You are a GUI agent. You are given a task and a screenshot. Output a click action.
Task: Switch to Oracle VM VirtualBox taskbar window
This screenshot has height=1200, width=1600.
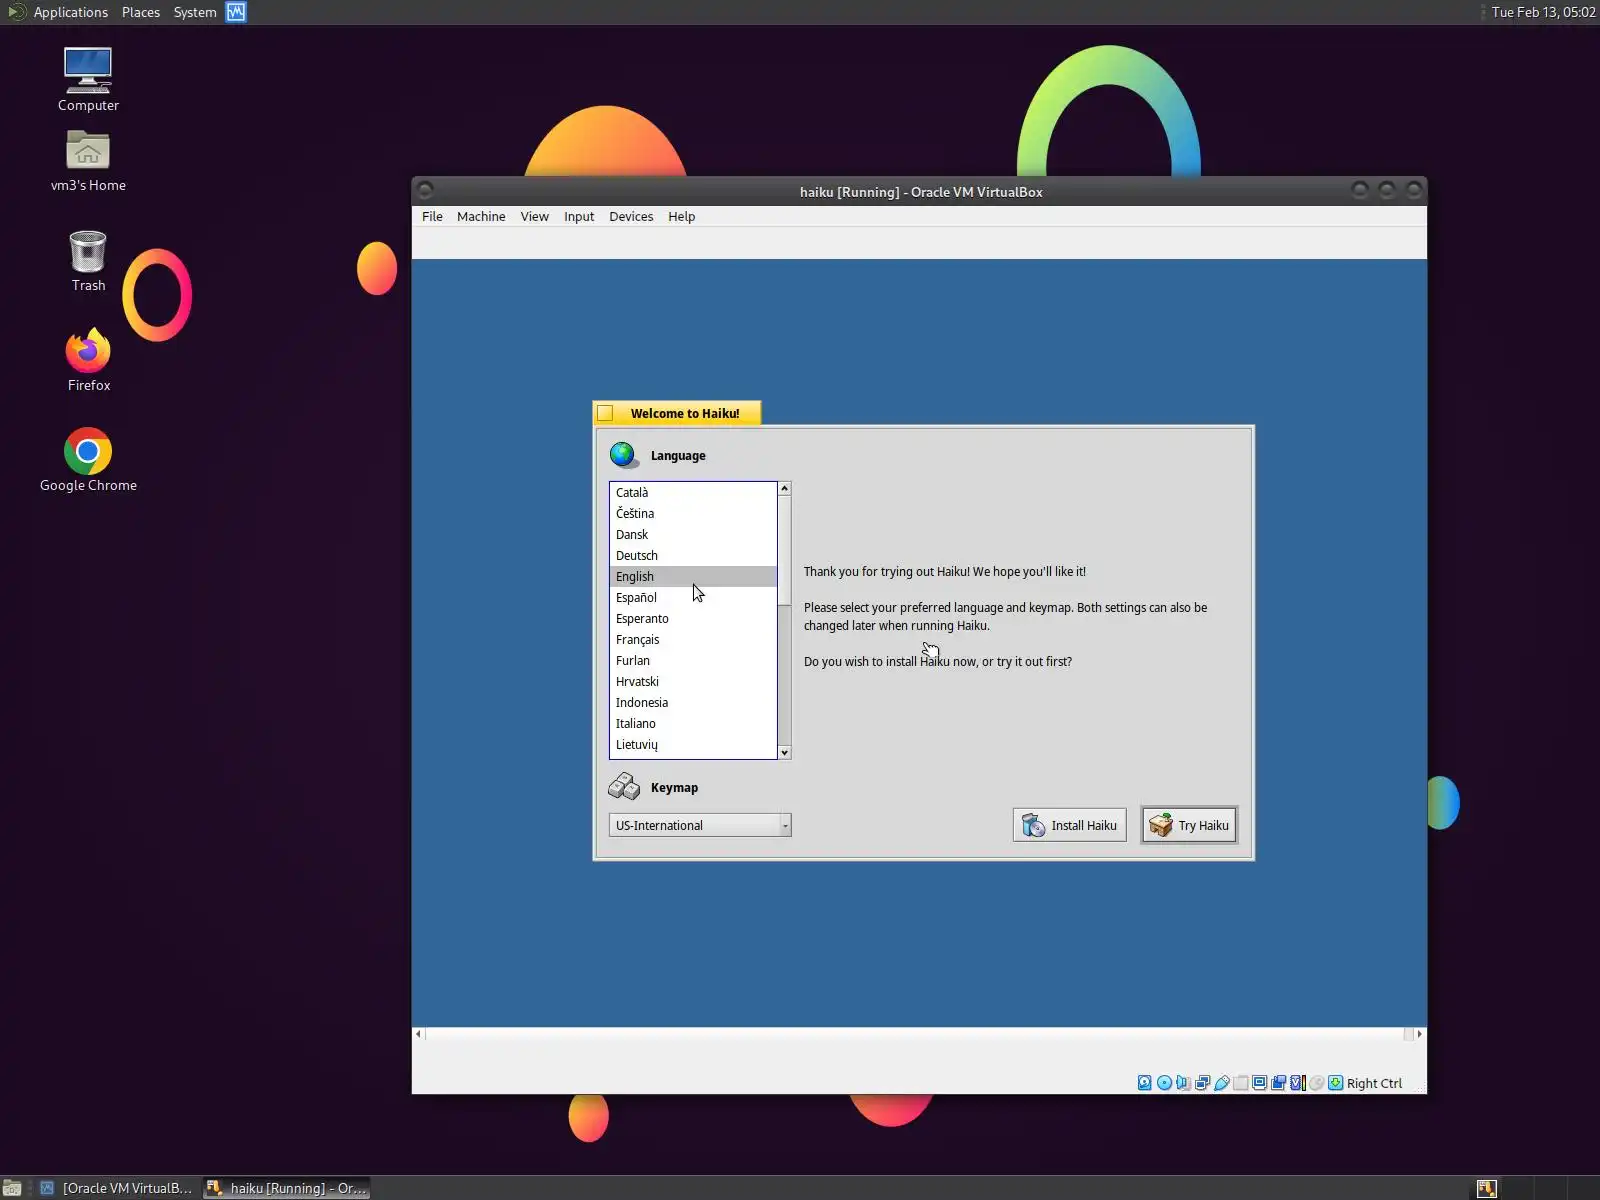click(x=117, y=1188)
